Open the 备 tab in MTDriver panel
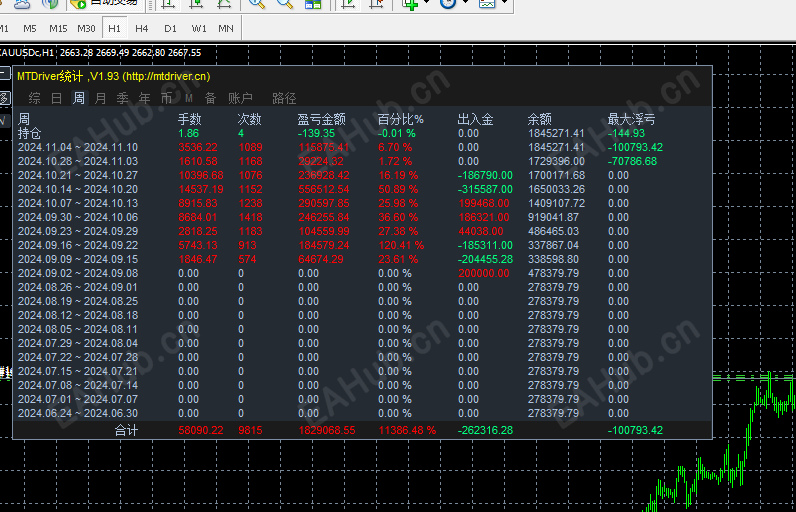Screen dimensions: 796x512 210,98
